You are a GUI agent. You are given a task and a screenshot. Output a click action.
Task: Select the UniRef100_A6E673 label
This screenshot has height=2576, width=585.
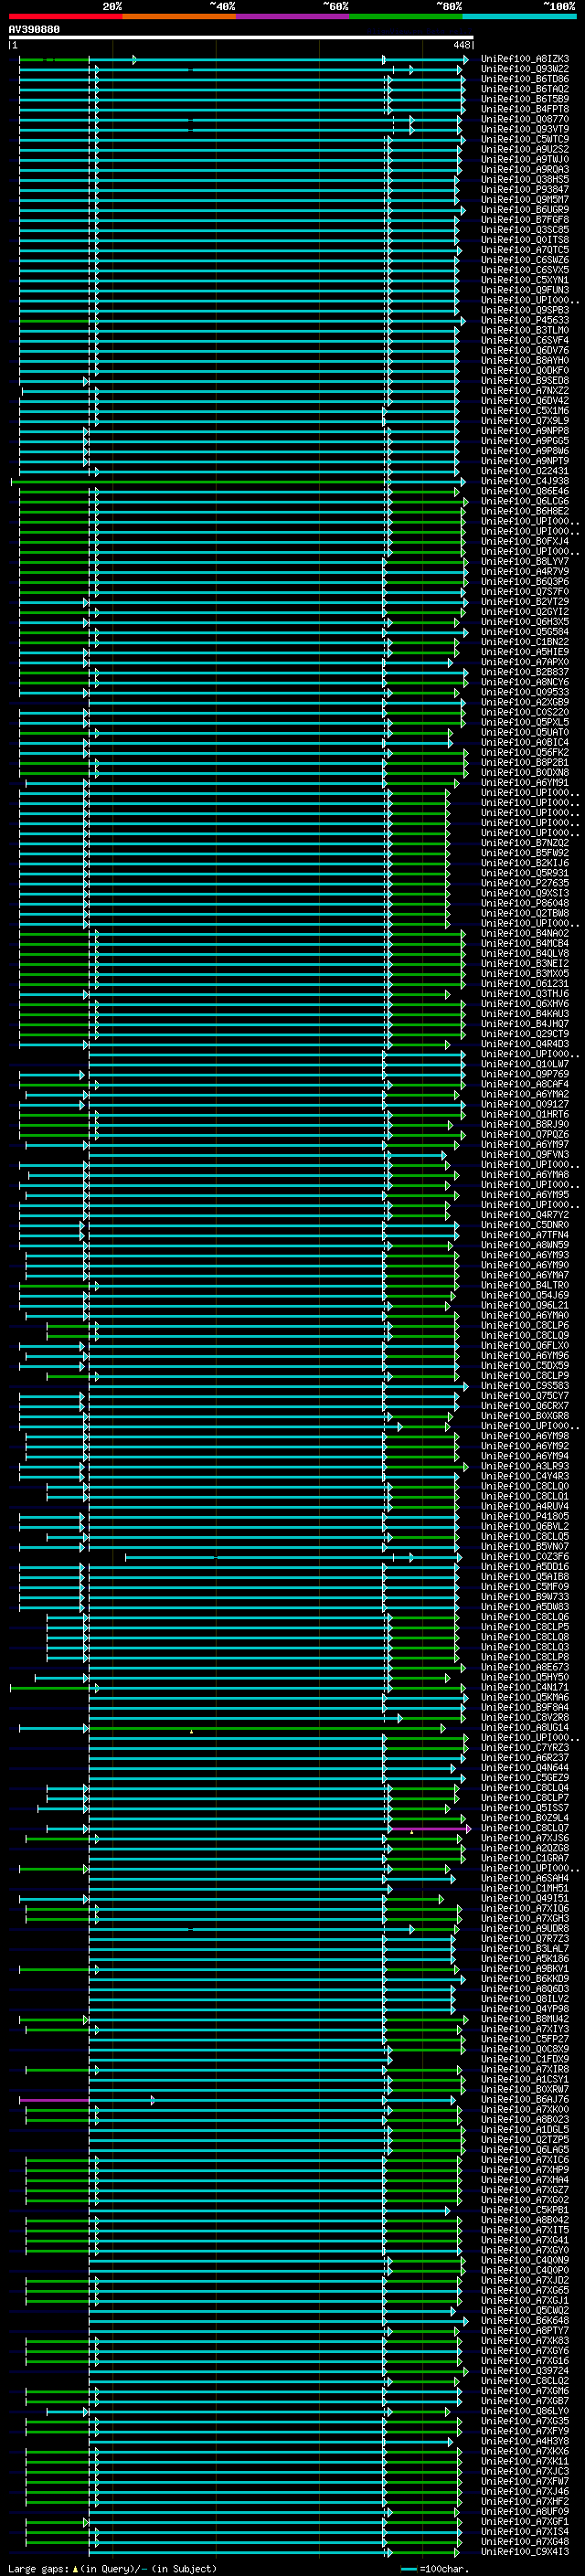coord(525,1668)
